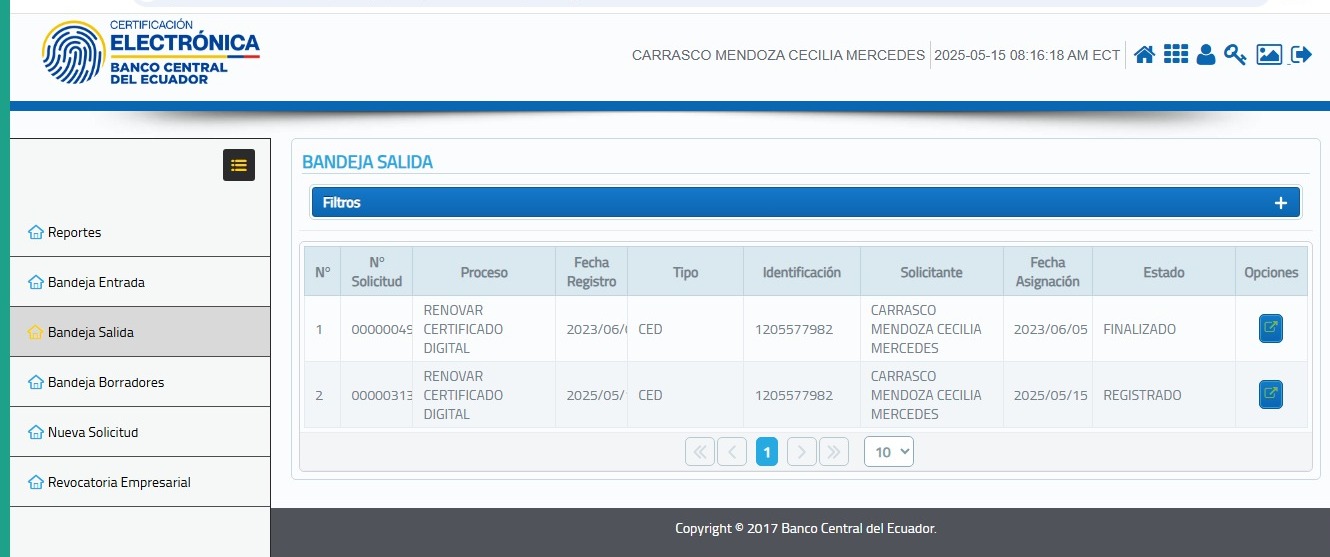Open options for the FINALIZADO request row

click(x=1270, y=329)
